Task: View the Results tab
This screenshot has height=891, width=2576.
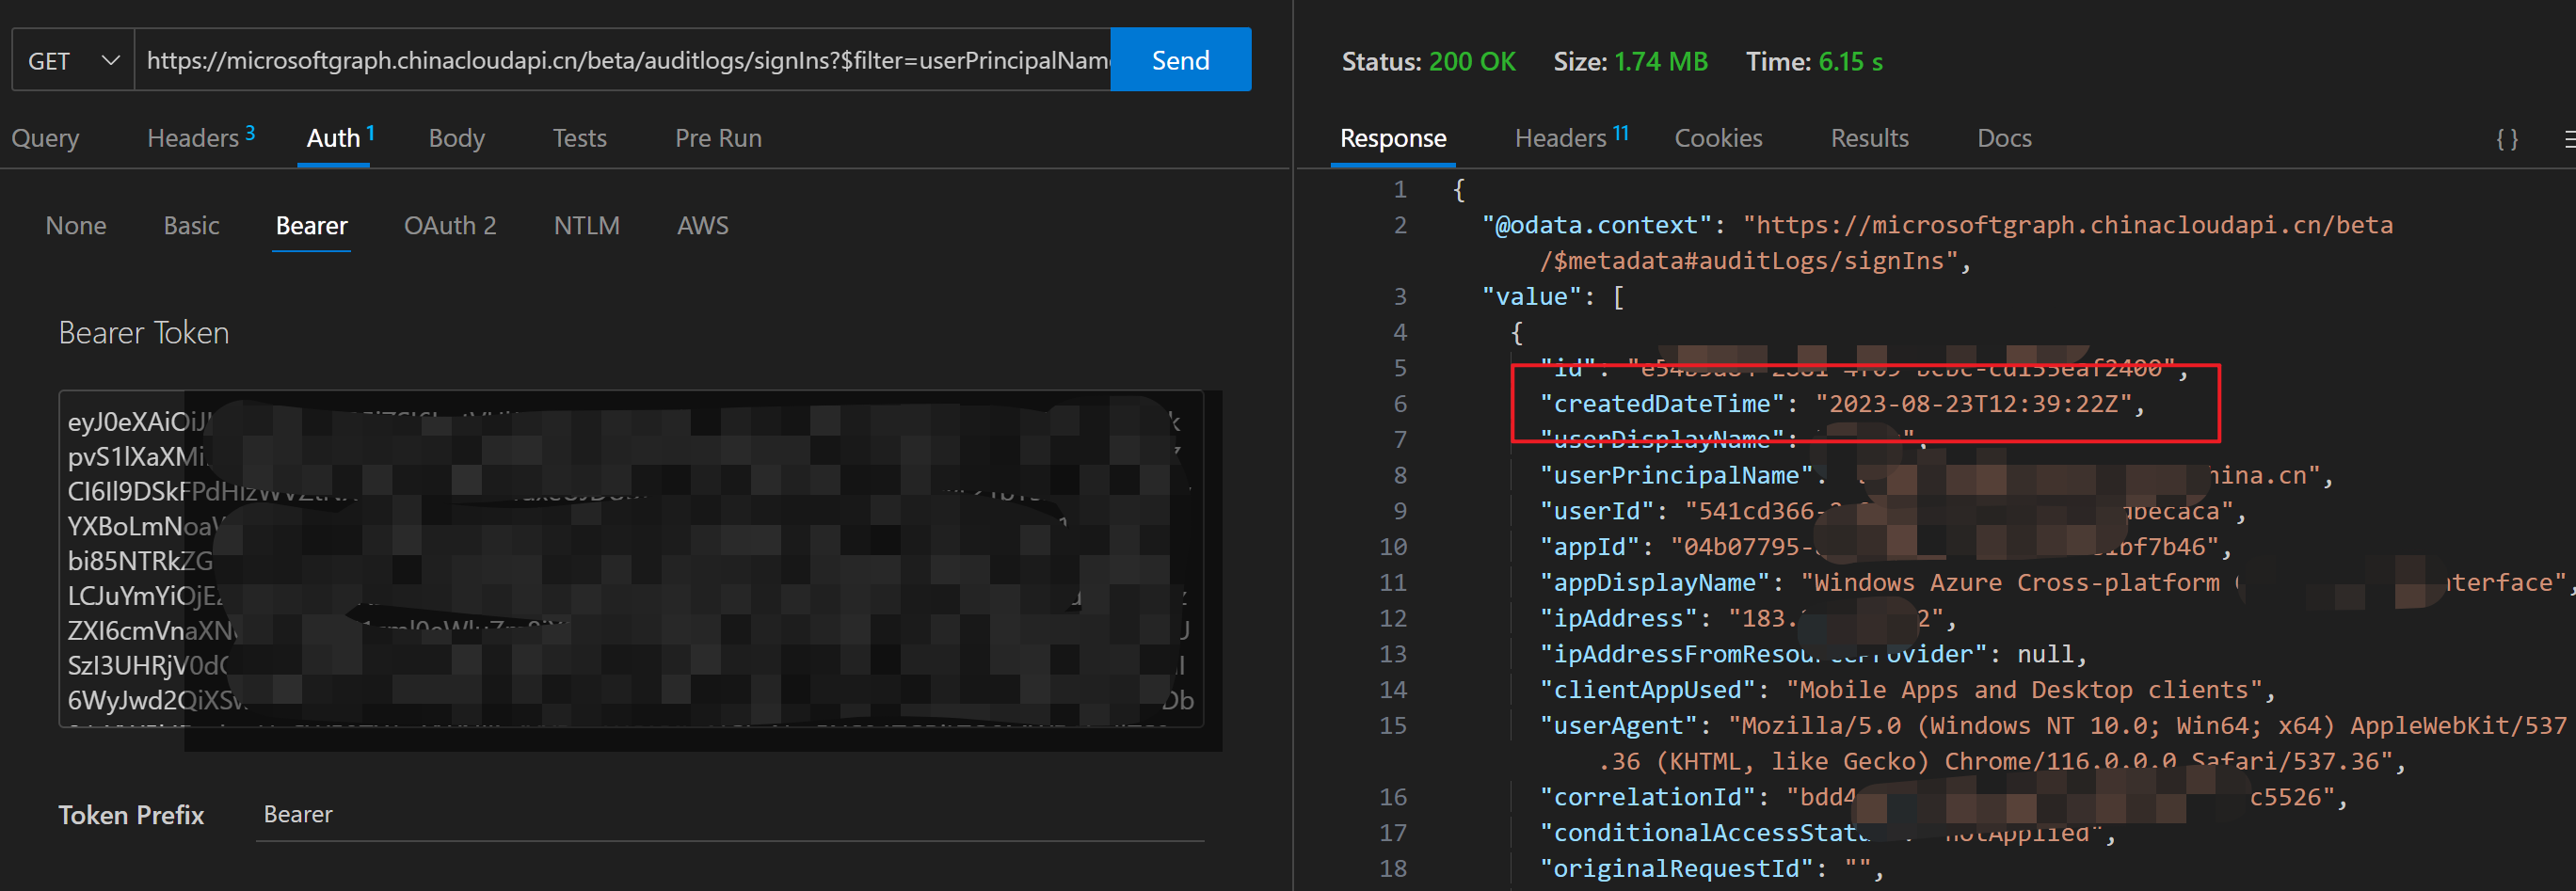Action: pos(1870,138)
